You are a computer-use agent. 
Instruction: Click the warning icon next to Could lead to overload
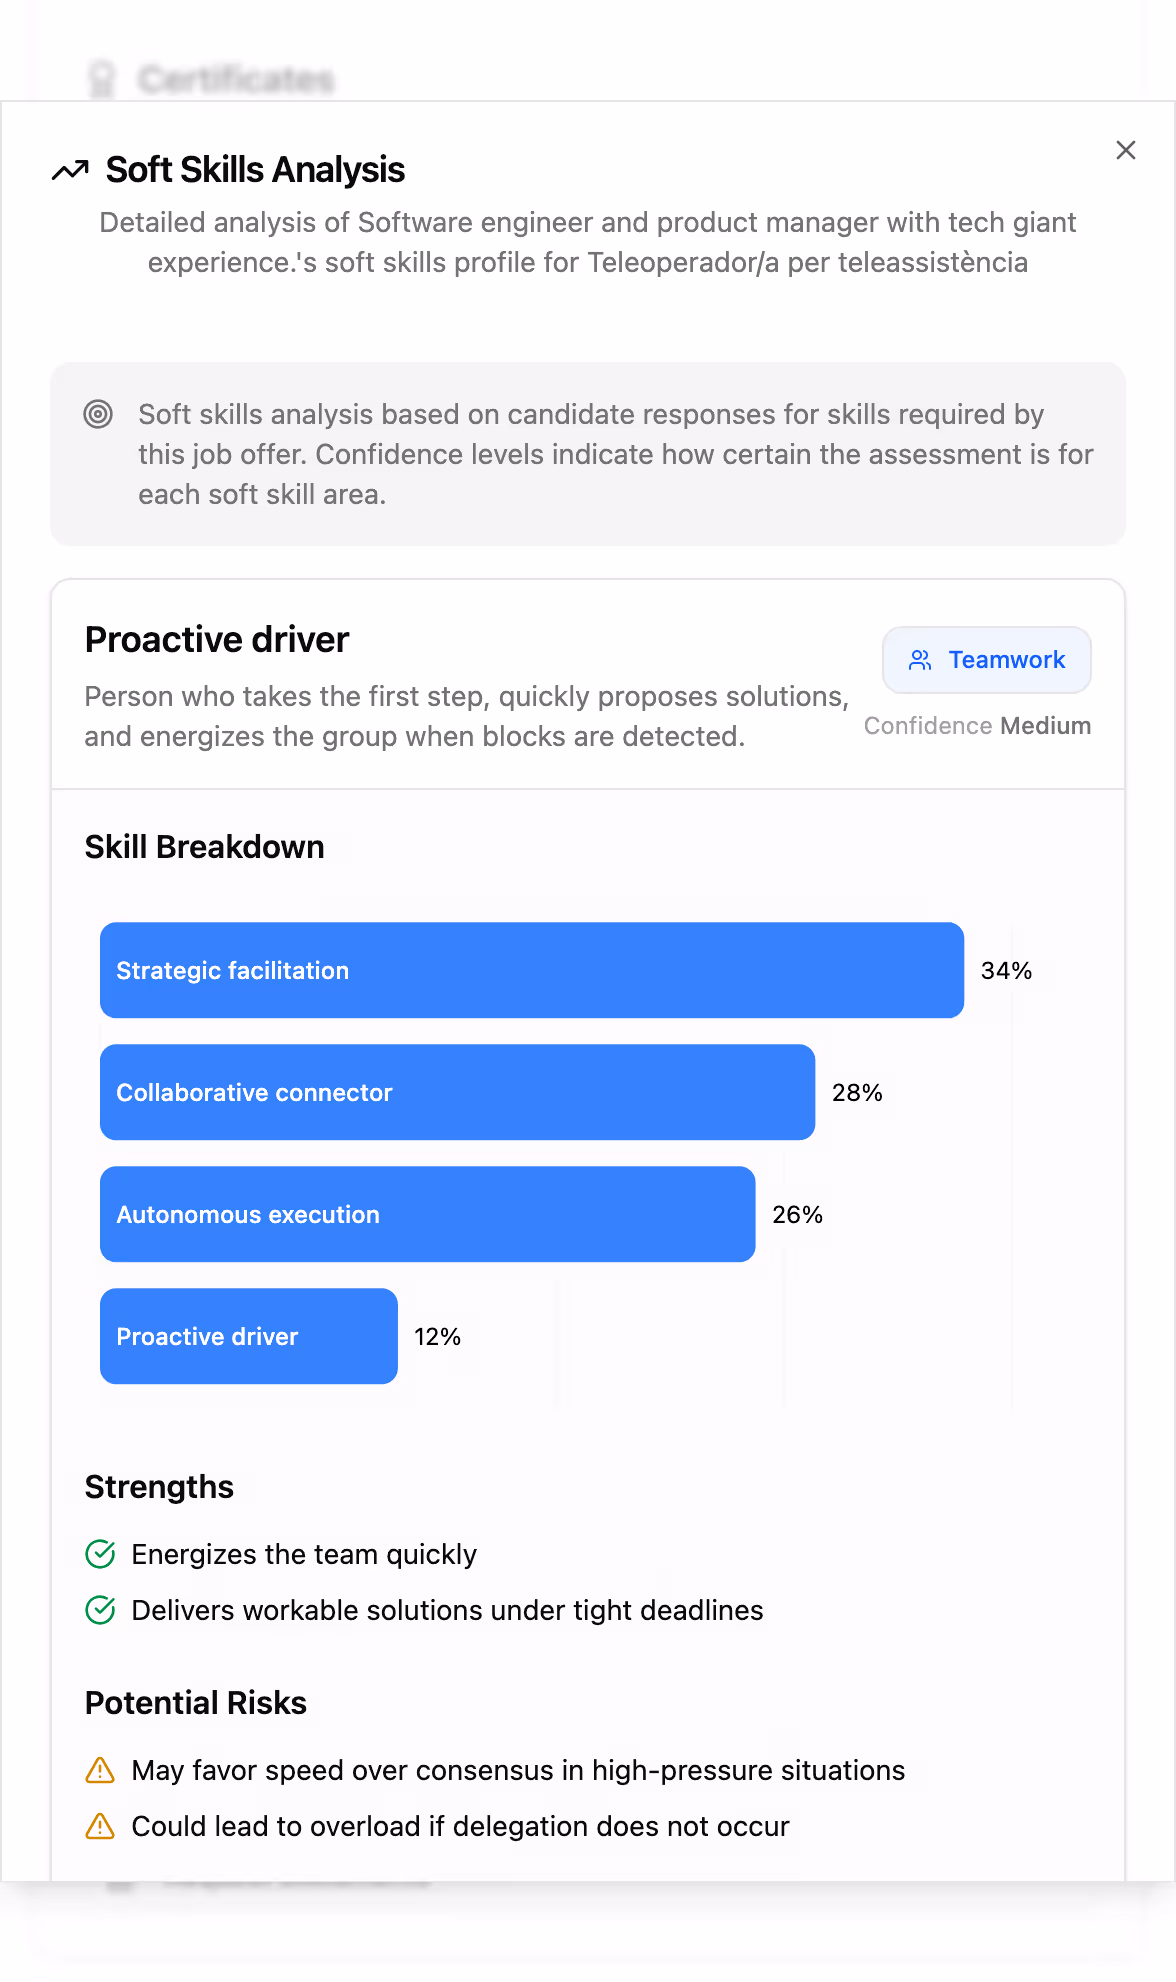99,1826
